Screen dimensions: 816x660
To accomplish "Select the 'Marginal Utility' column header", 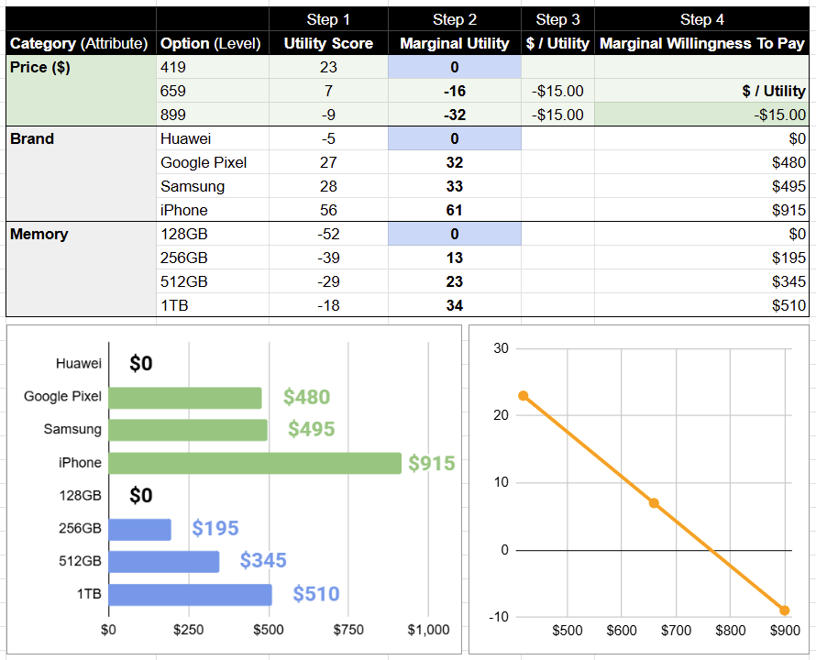I will pos(454,43).
